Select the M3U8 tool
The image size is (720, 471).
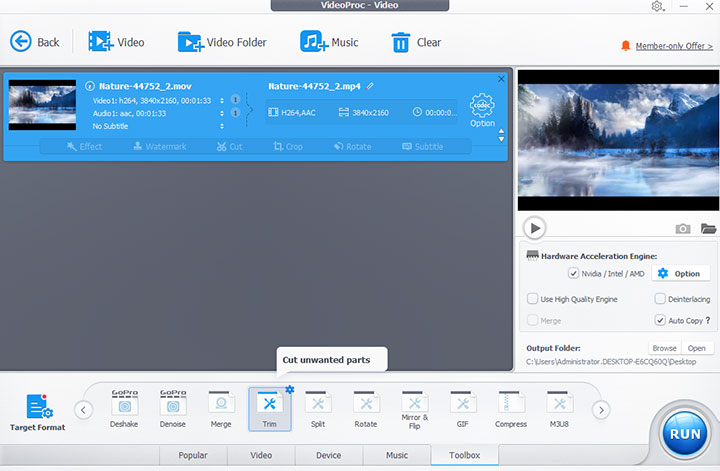[x=559, y=409]
